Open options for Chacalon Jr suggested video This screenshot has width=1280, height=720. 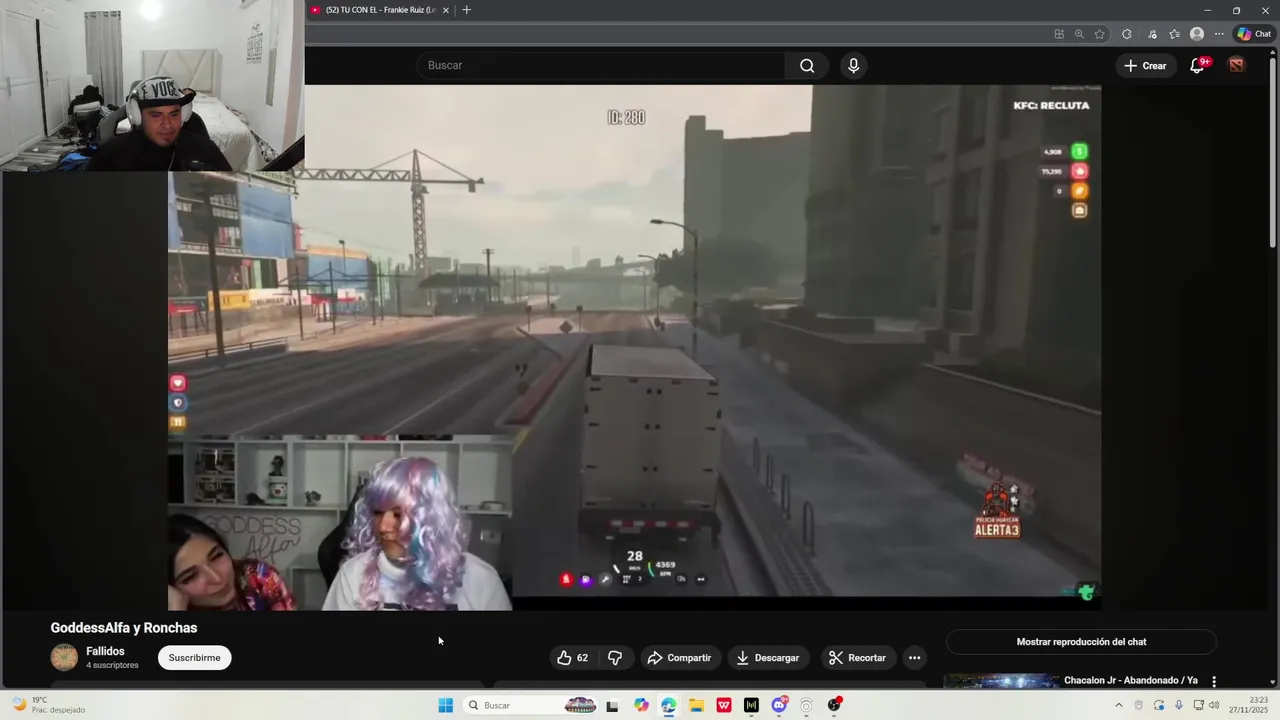pyautogui.click(x=1214, y=682)
